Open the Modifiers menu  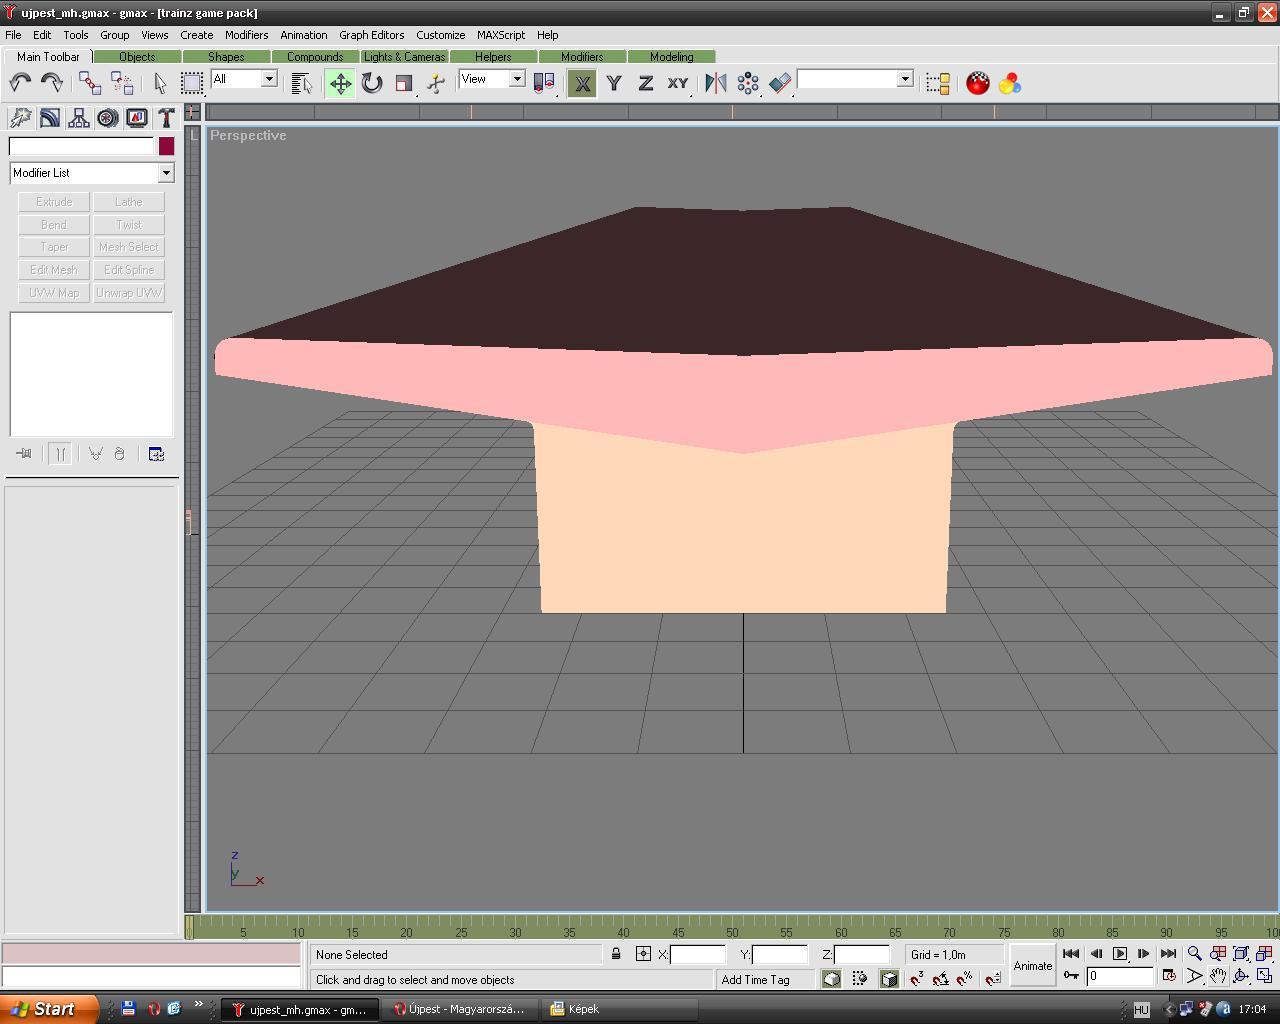(x=246, y=35)
